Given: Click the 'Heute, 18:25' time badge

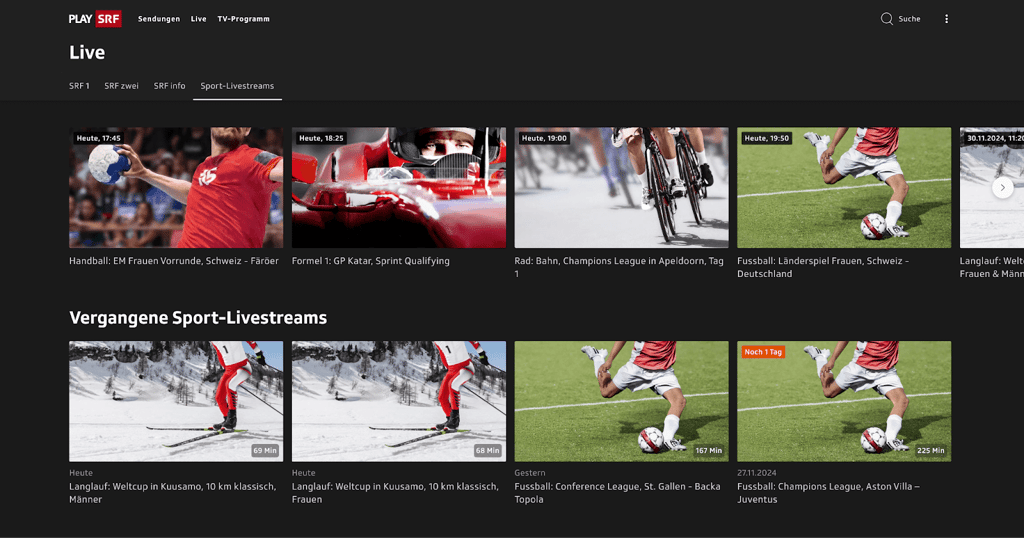Looking at the screenshot, I should pos(321,138).
